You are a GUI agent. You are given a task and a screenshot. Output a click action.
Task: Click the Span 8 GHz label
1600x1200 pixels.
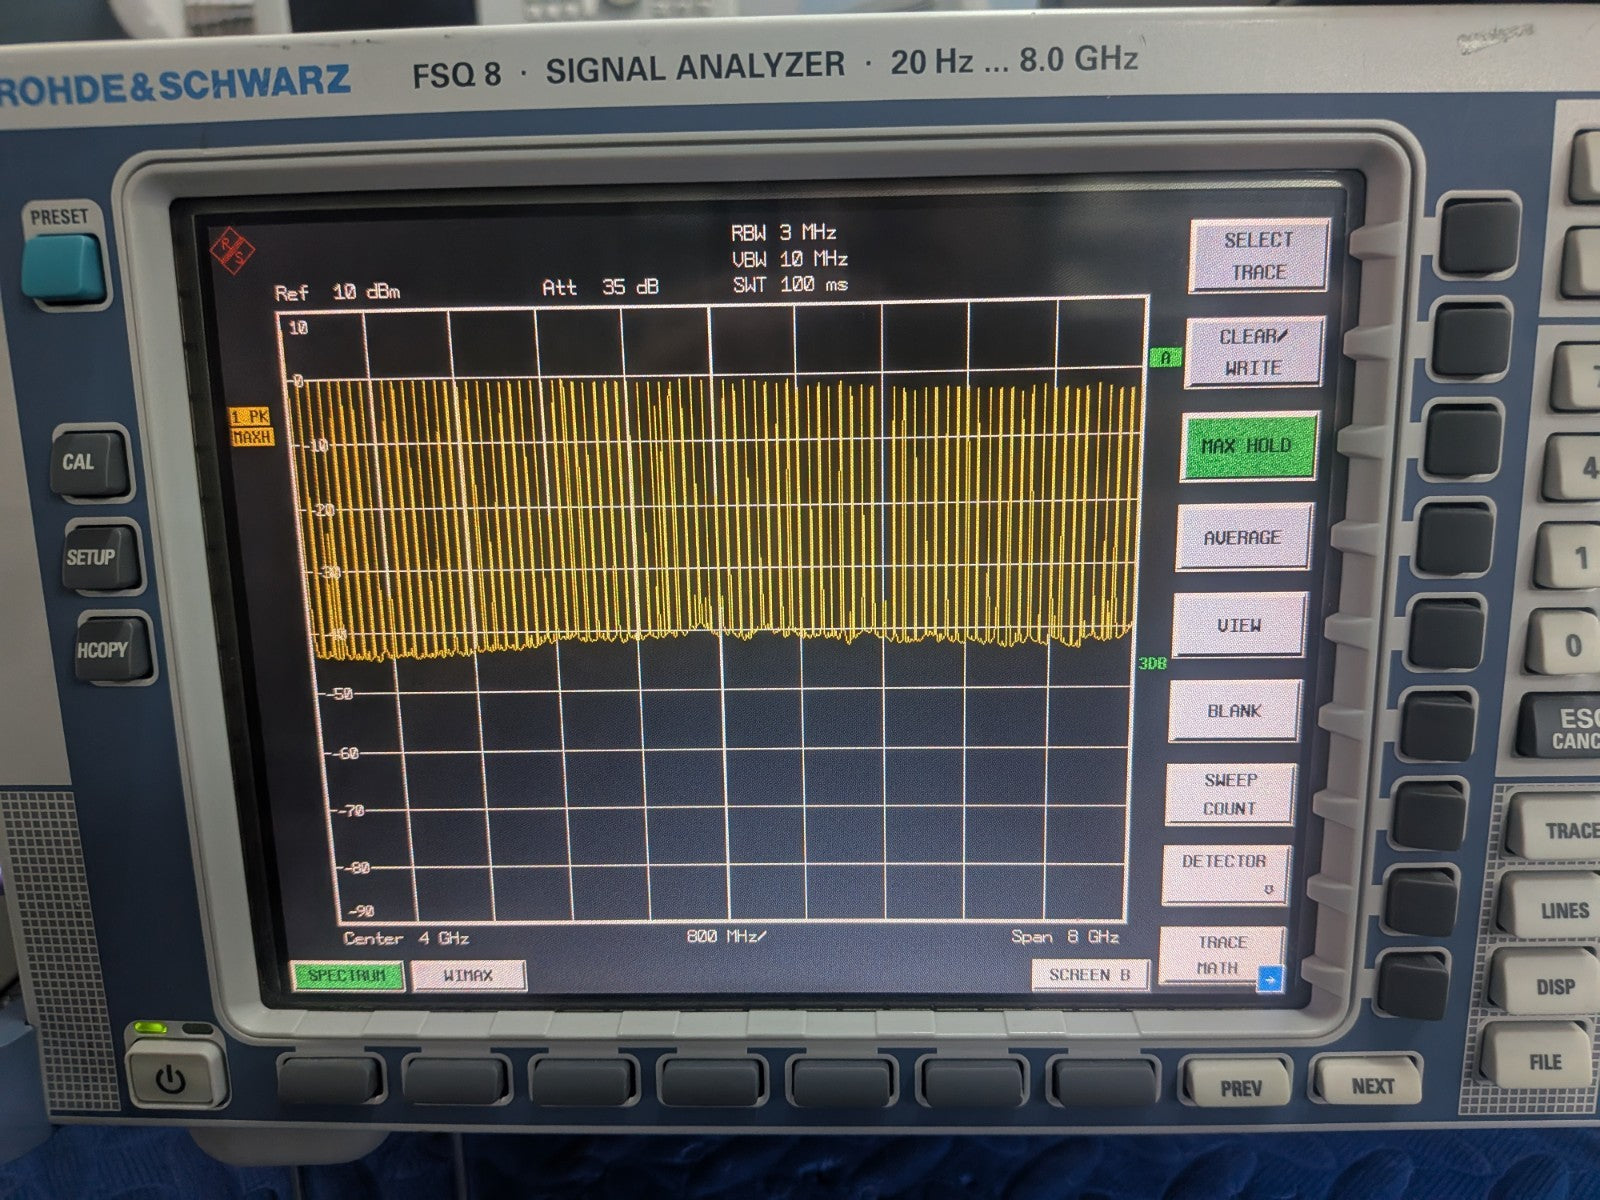tap(1065, 937)
